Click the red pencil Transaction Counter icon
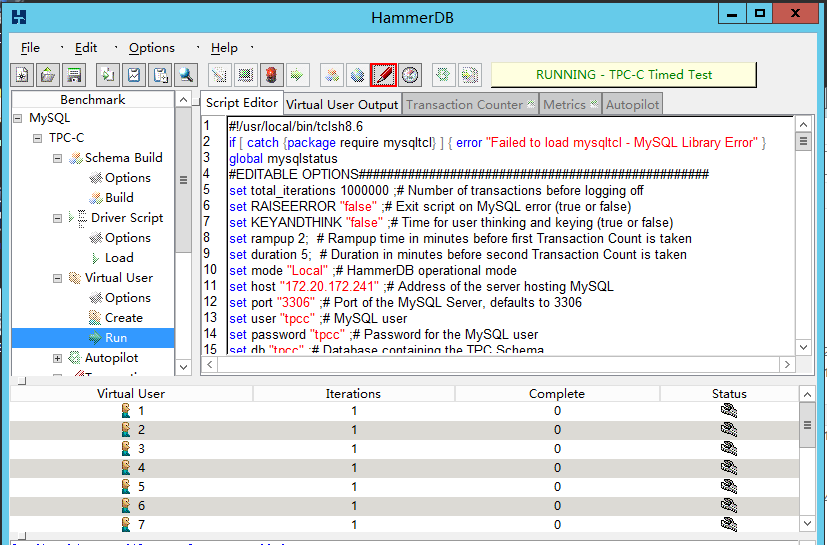 pyautogui.click(x=383, y=75)
